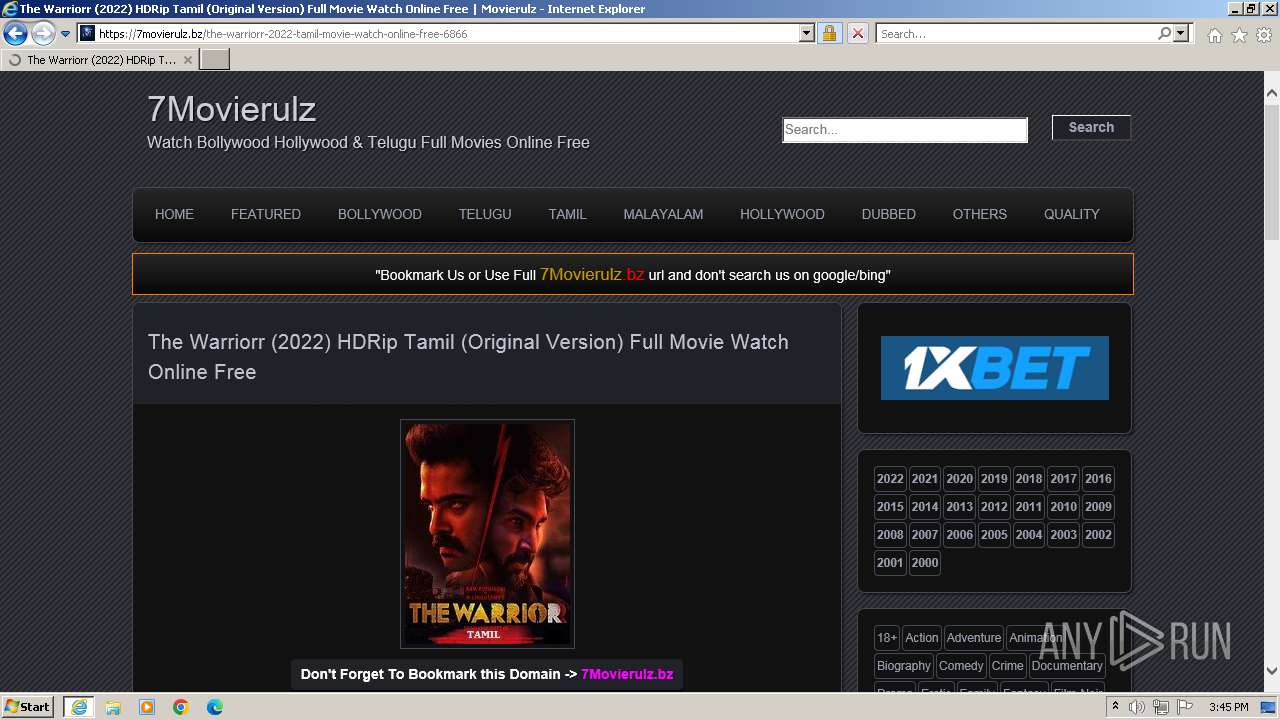
Task: Open a new blank tab
Action: pos(215,59)
